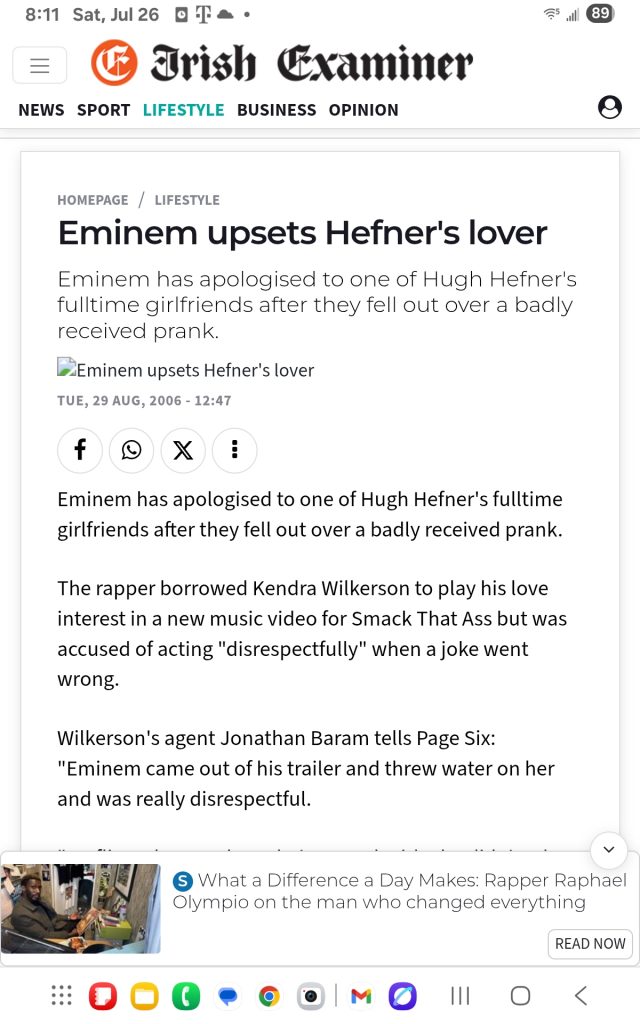640x1024 pixels.
Task: Share the article on X
Action: [183, 450]
